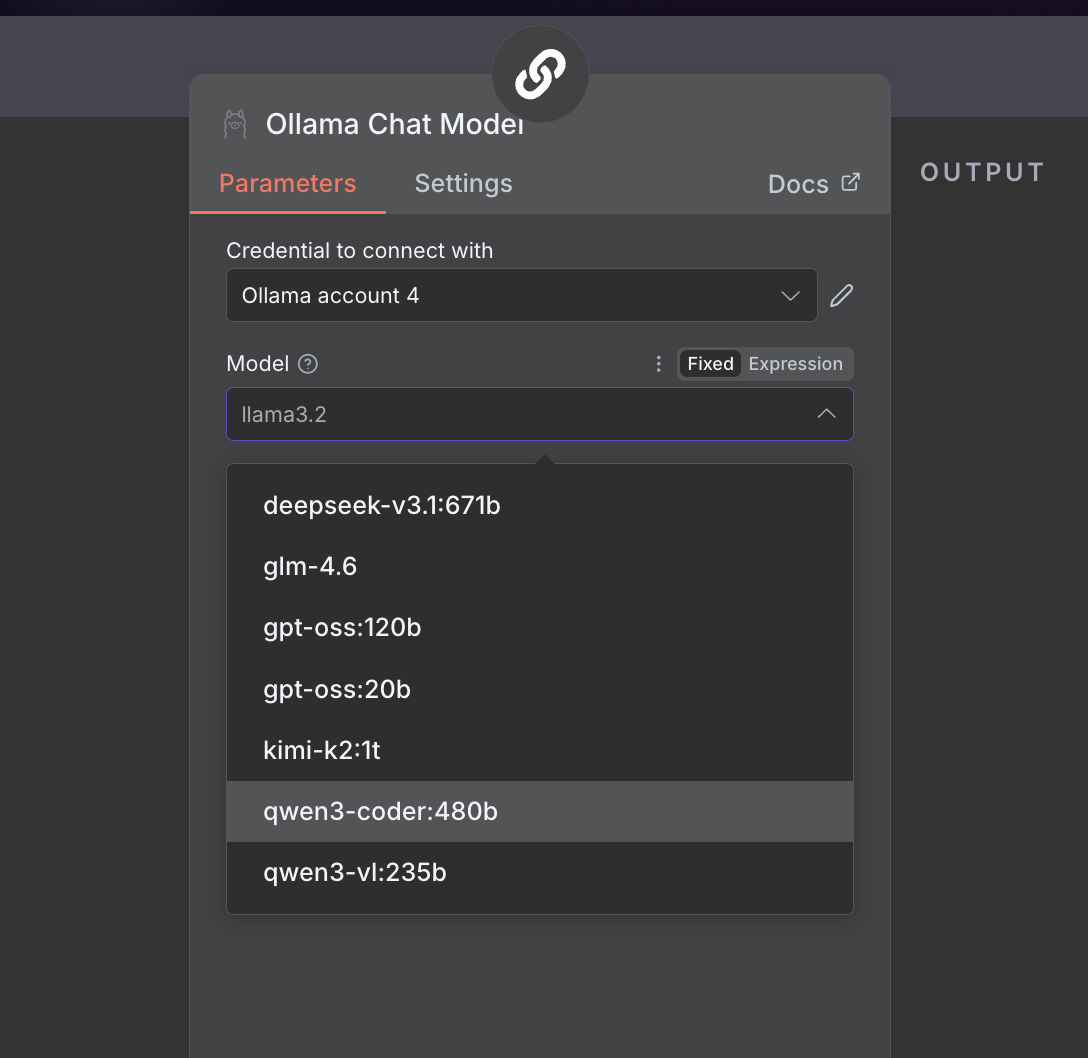Pick gpt-oss:120b from the list
The width and height of the screenshot is (1088, 1058).
342,628
